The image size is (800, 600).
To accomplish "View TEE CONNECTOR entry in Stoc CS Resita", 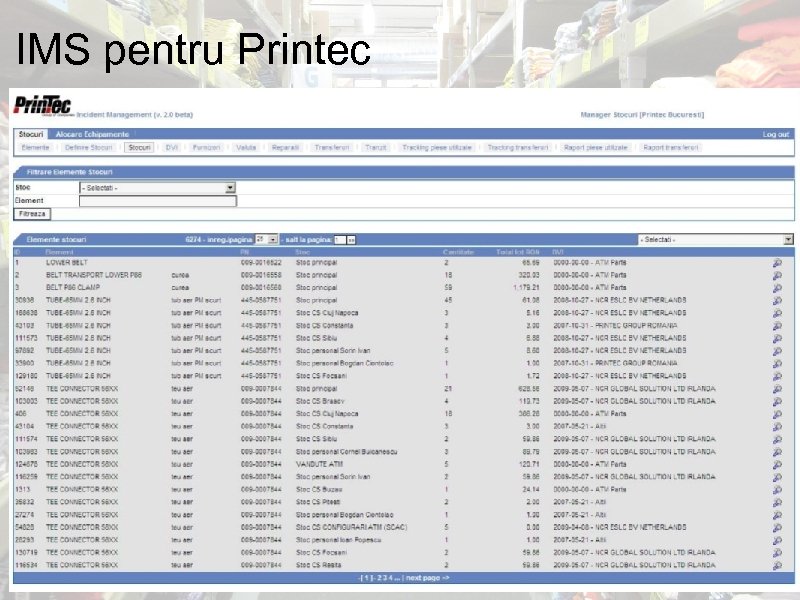I will pyautogui.click(x=777, y=565).
